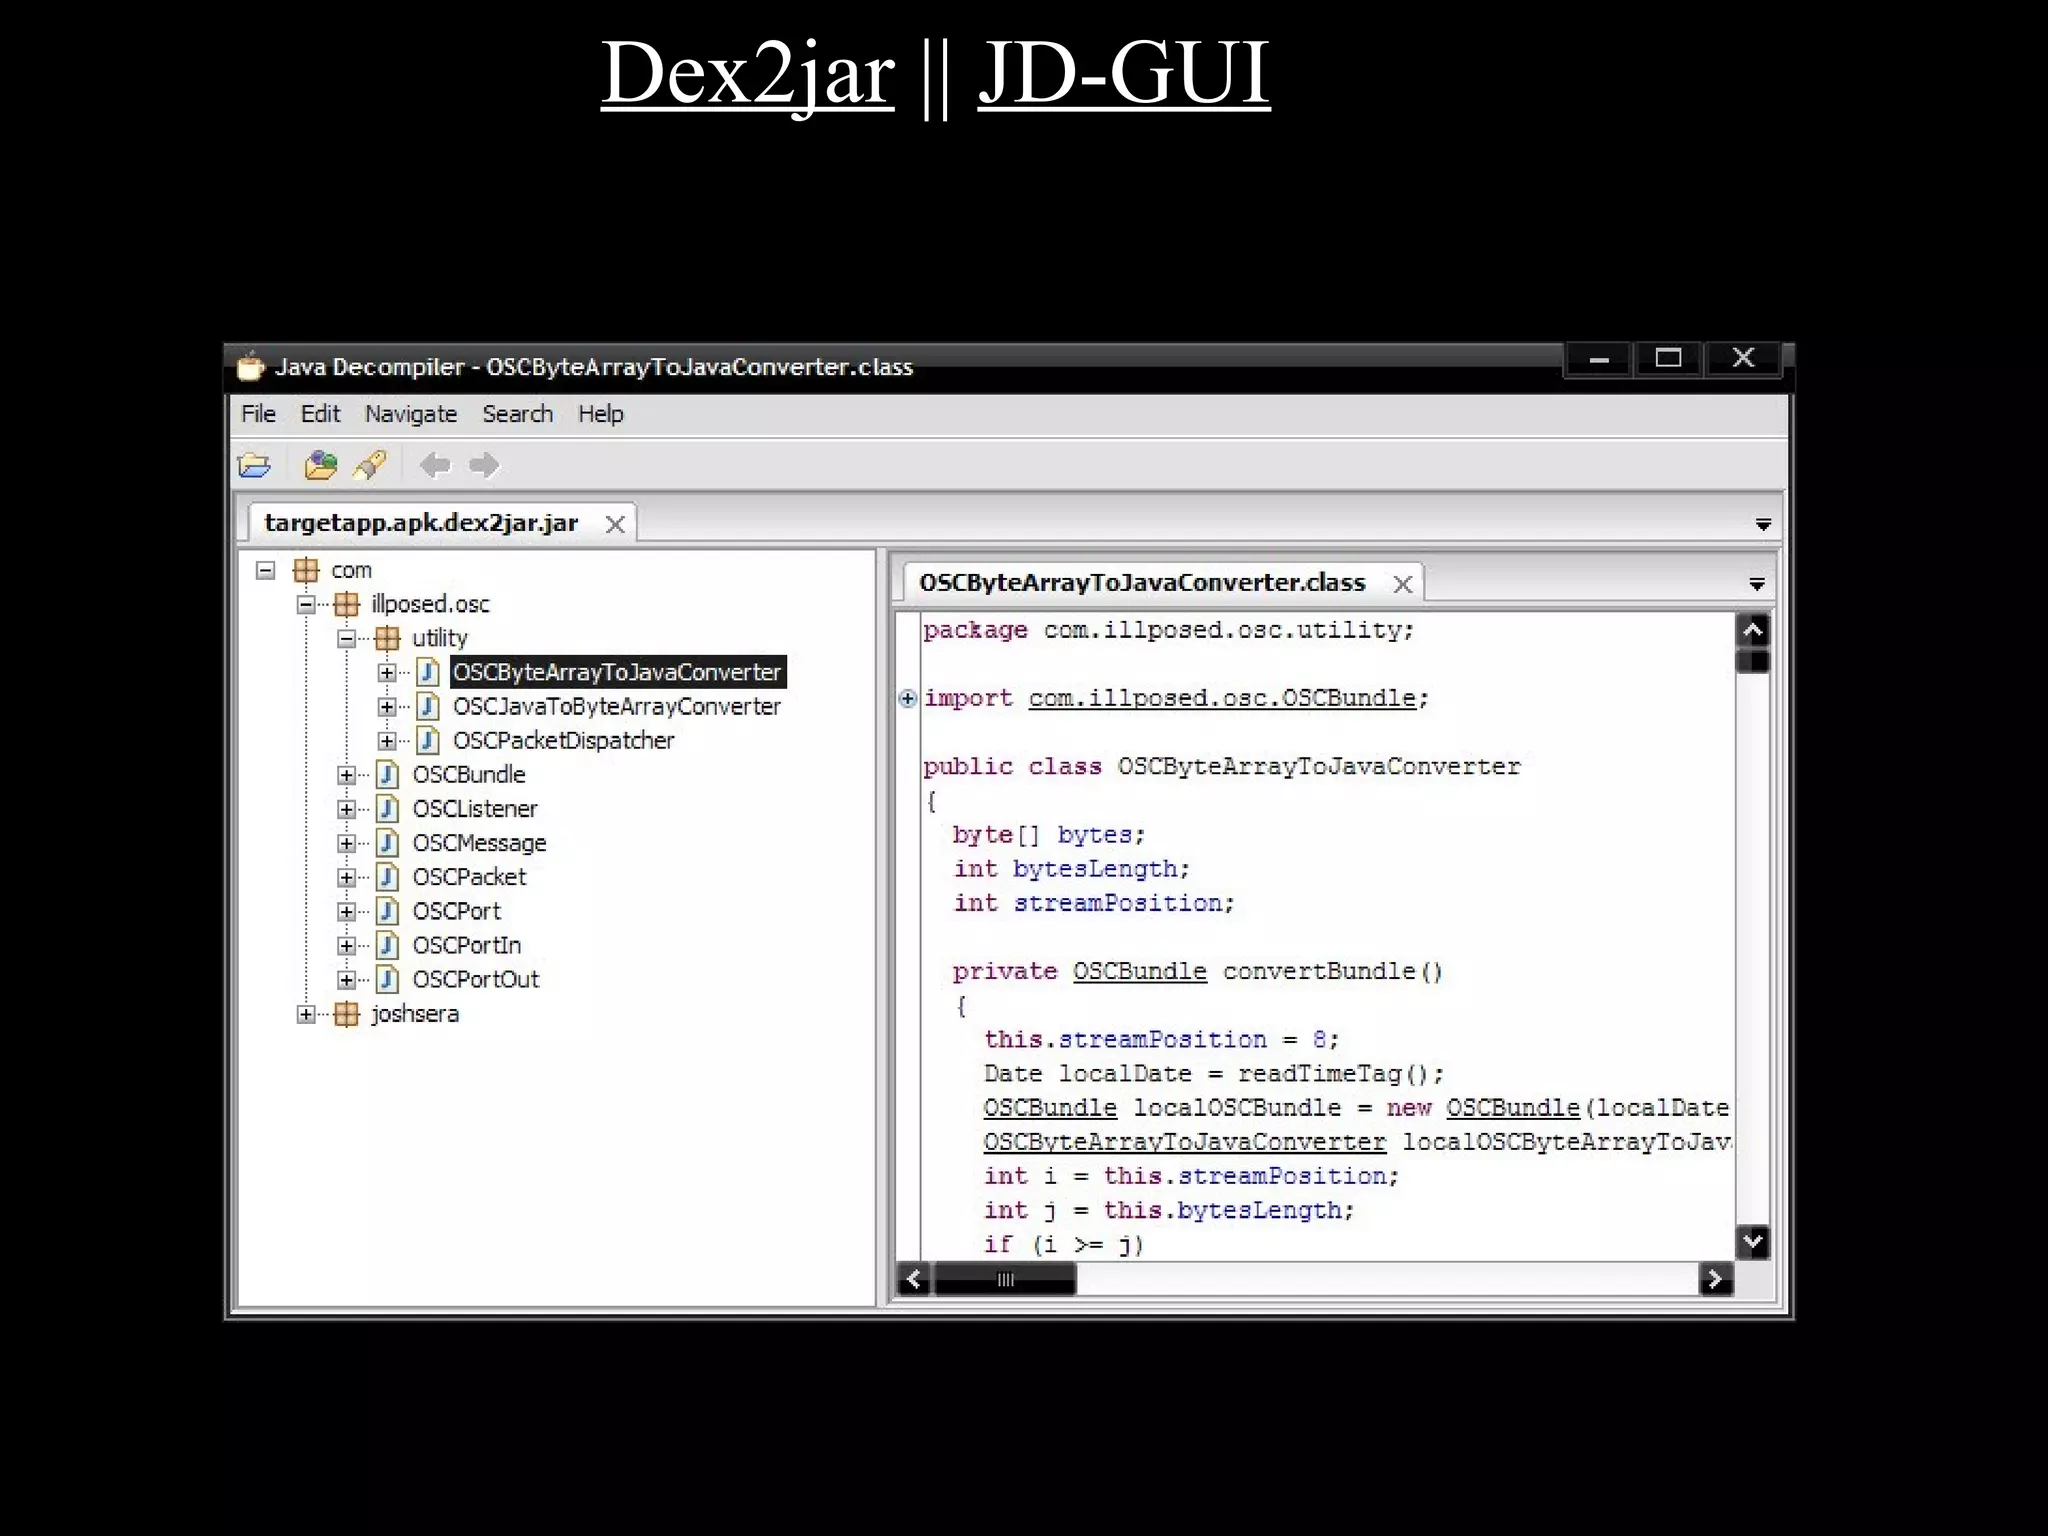Viewport: 2048px width, 1536px height.
Task: Minimize the Java Decompiler window
Action: (x=1598, y=359)
